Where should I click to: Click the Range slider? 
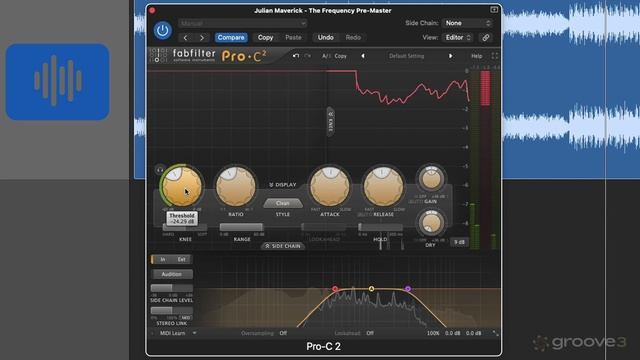242,227
